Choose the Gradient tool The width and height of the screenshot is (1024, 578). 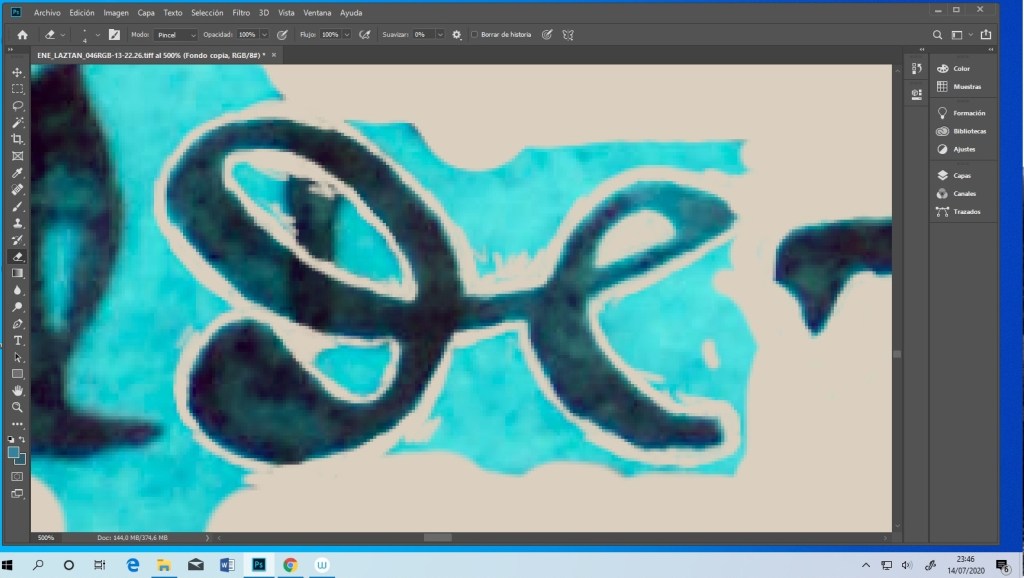tap(17, 273)
